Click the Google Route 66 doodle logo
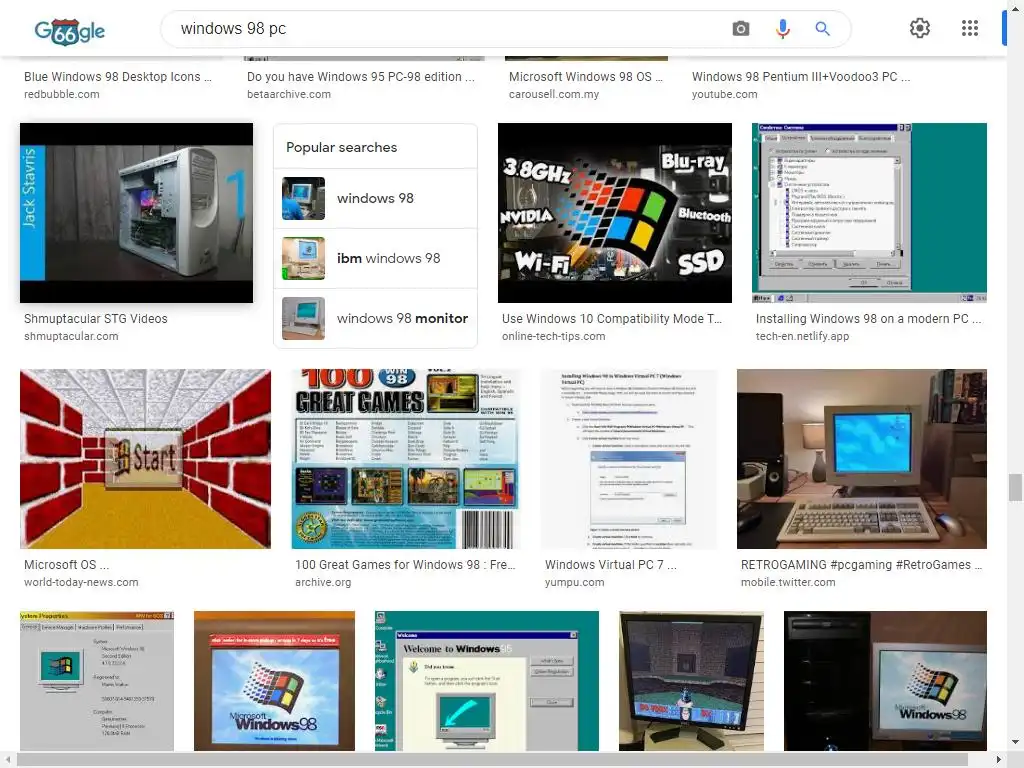This screenshot has height=768, width=1024. [x=70, y=30]
